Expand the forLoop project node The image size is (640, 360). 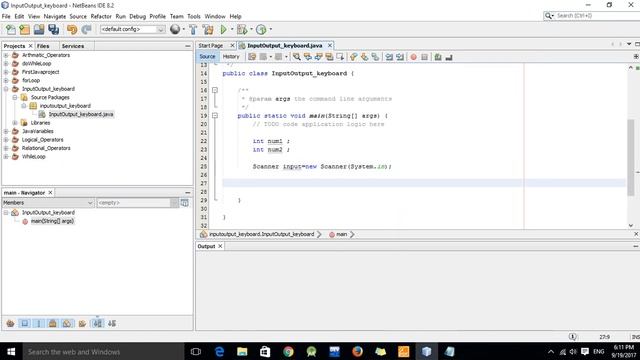pyautogui.click(x=6, y=80)
